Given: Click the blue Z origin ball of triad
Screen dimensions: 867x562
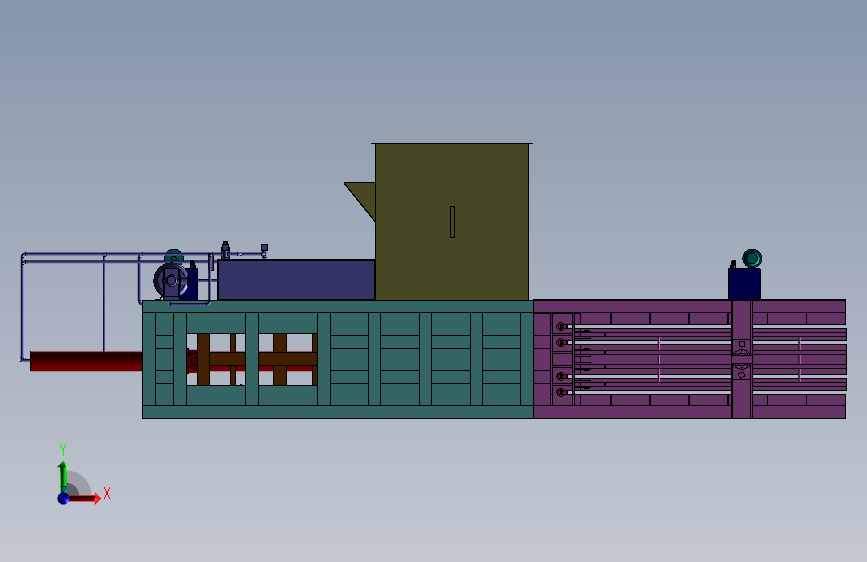Looking at the screenshot, I should coord(63,499).
